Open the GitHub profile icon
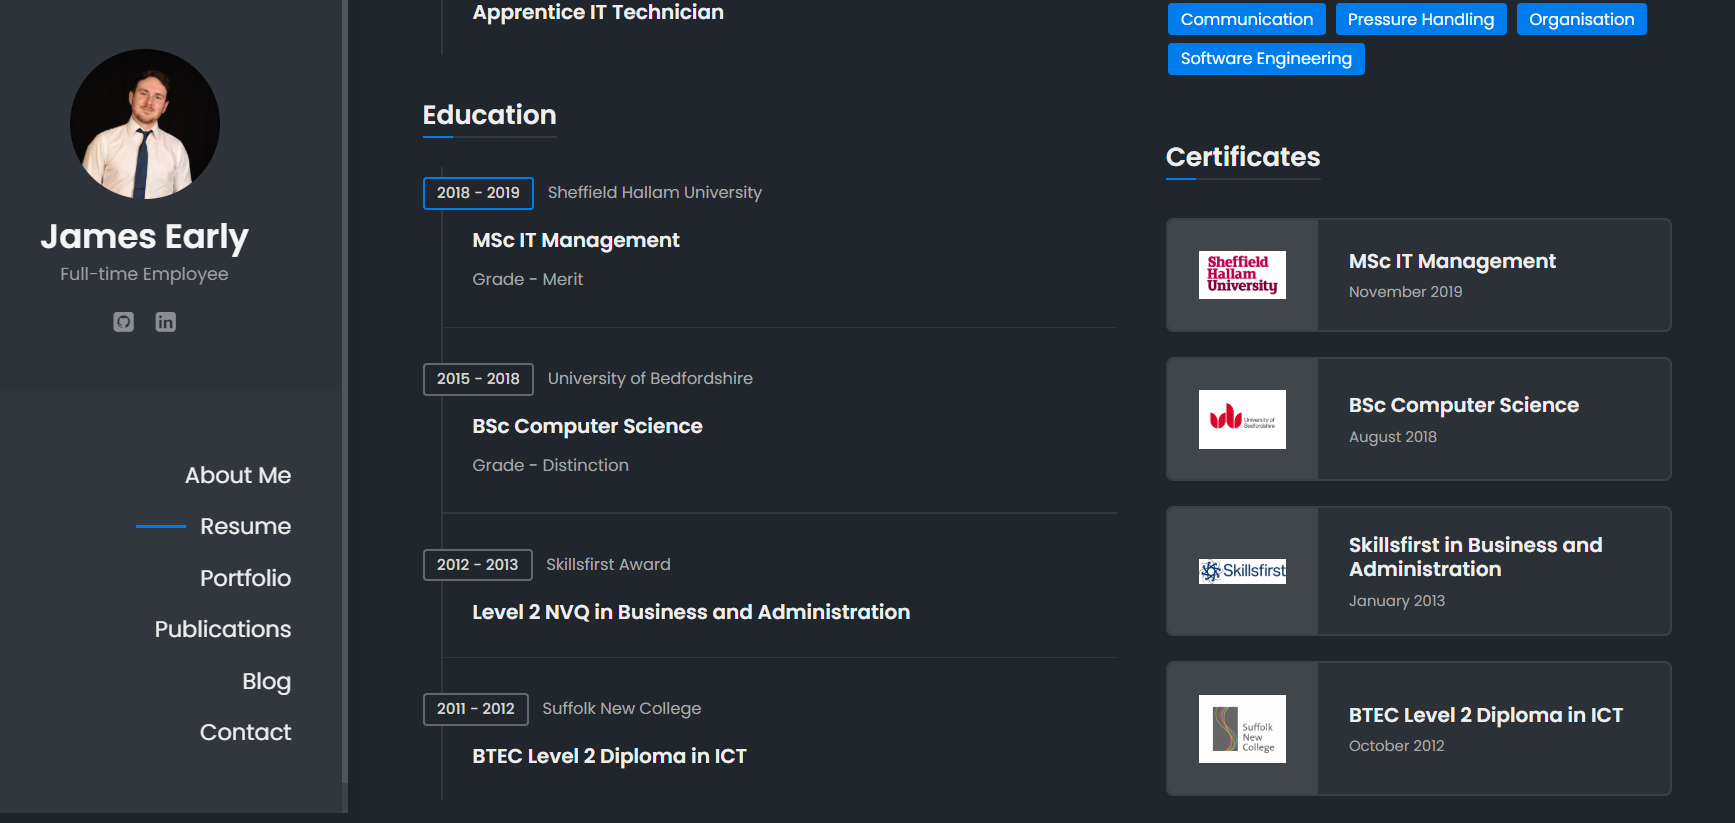Image resolution: width=1735 pixels, height=823 pixels. [123, 322]
